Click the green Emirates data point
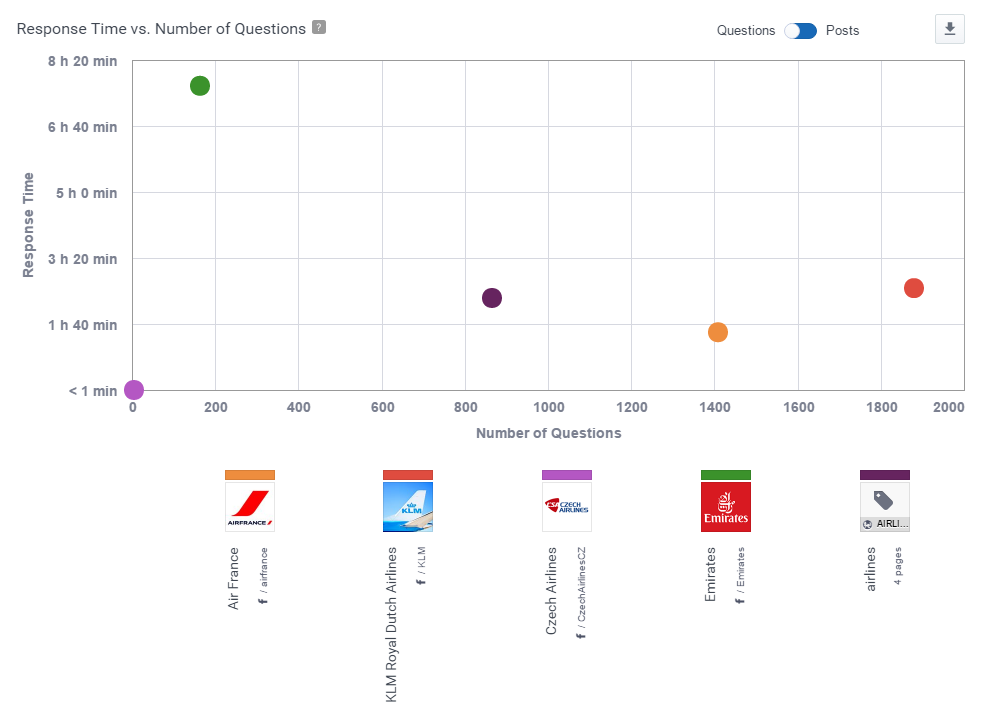Screen dimensions: 982x714 (x=200, y=86)
